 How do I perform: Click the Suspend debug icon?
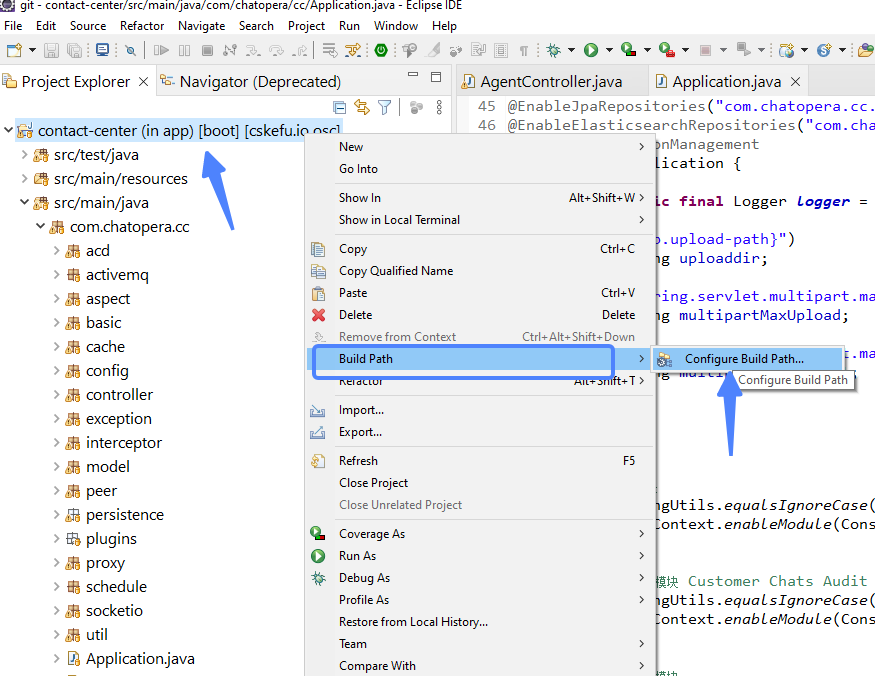(x=185, y=50)
